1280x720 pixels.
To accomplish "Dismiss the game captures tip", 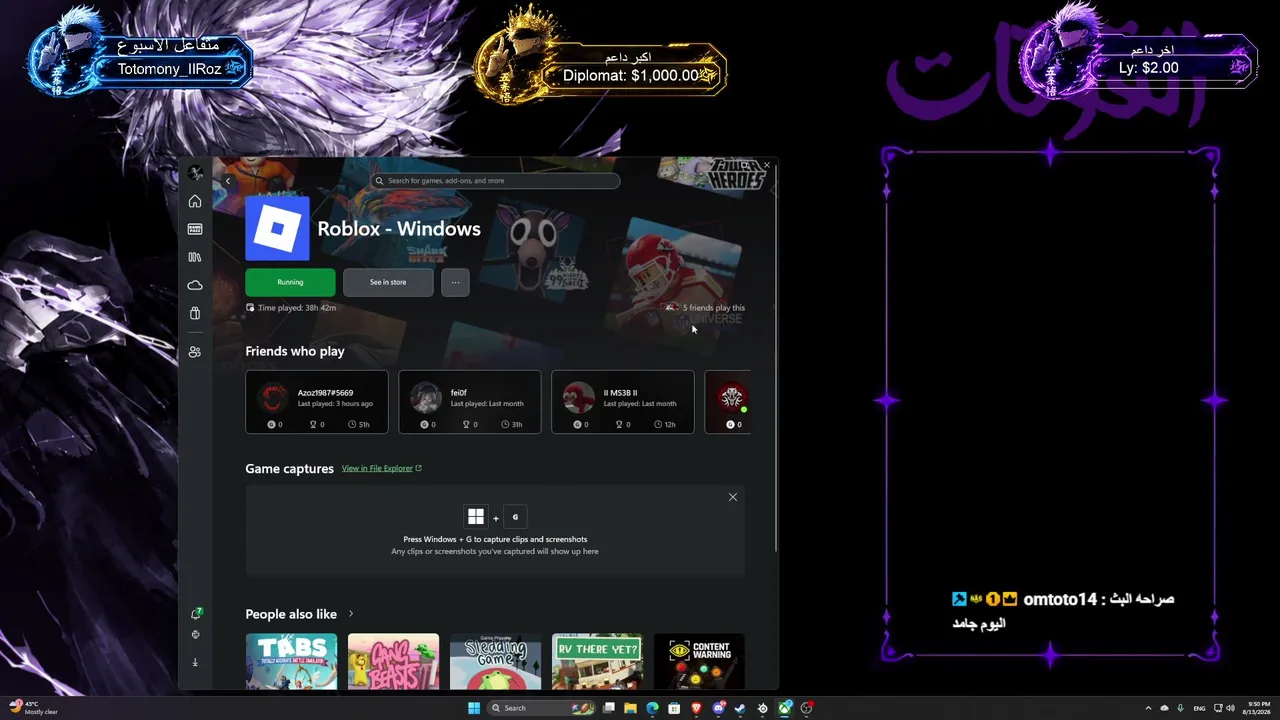I will (x=733, y=497).
